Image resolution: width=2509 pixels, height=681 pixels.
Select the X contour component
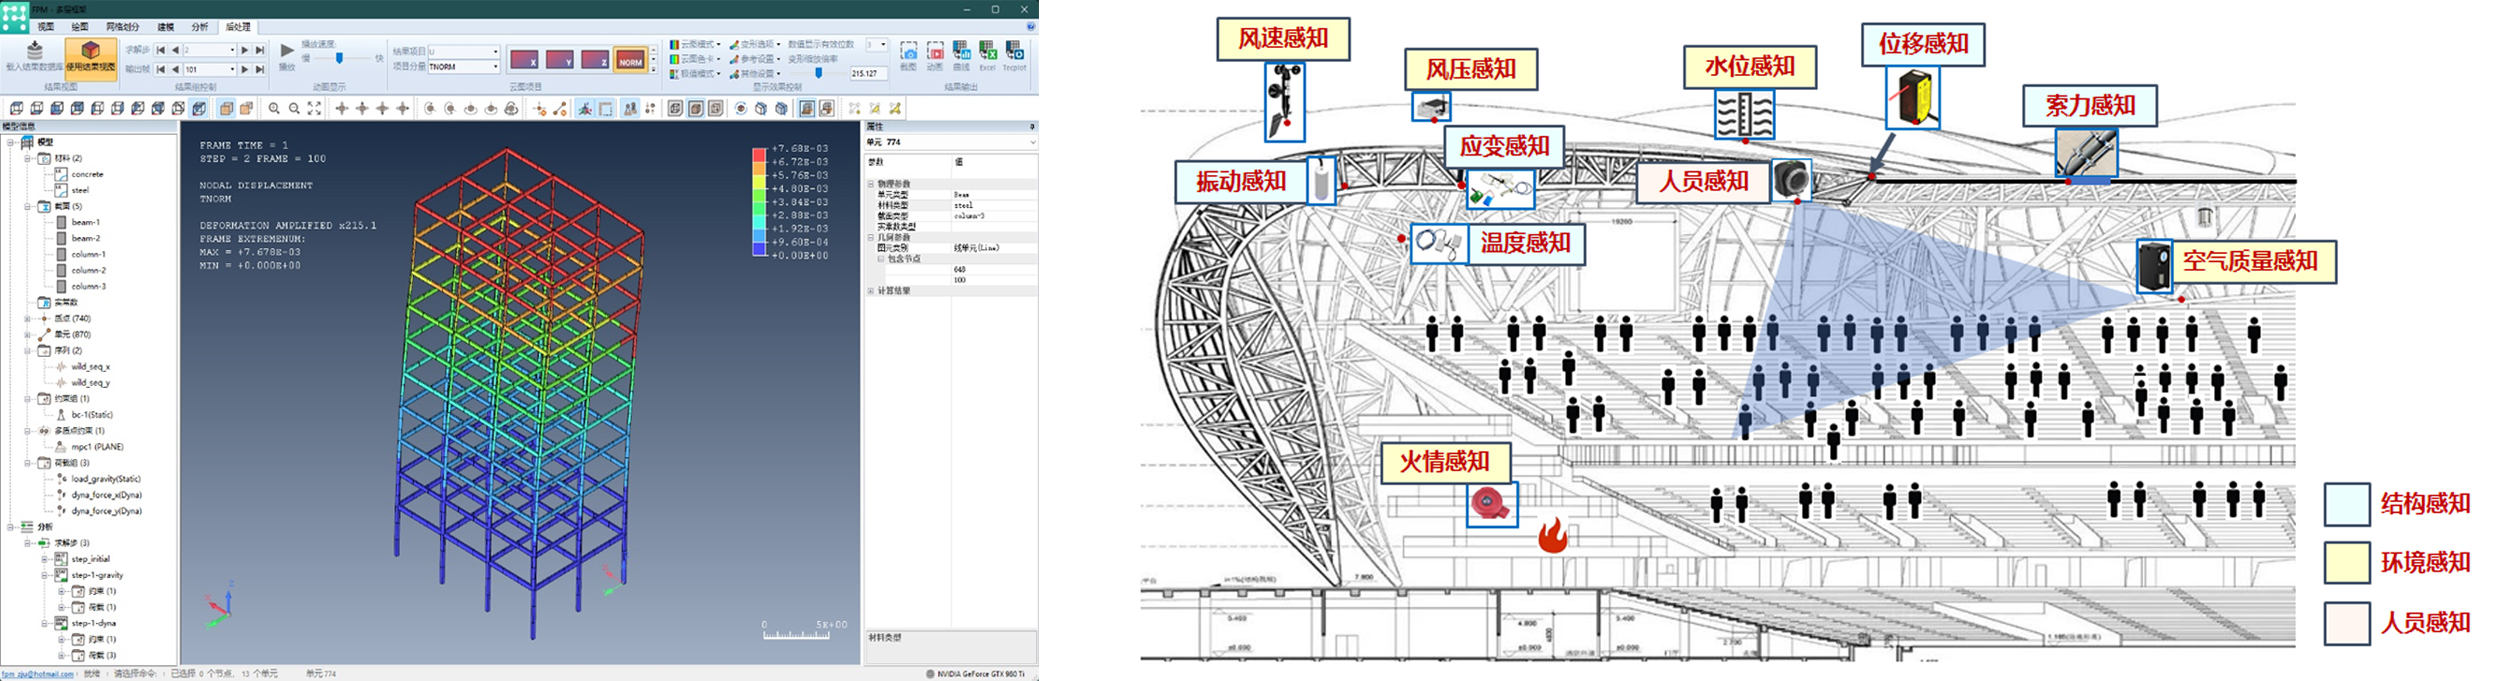tap(524, 60)
